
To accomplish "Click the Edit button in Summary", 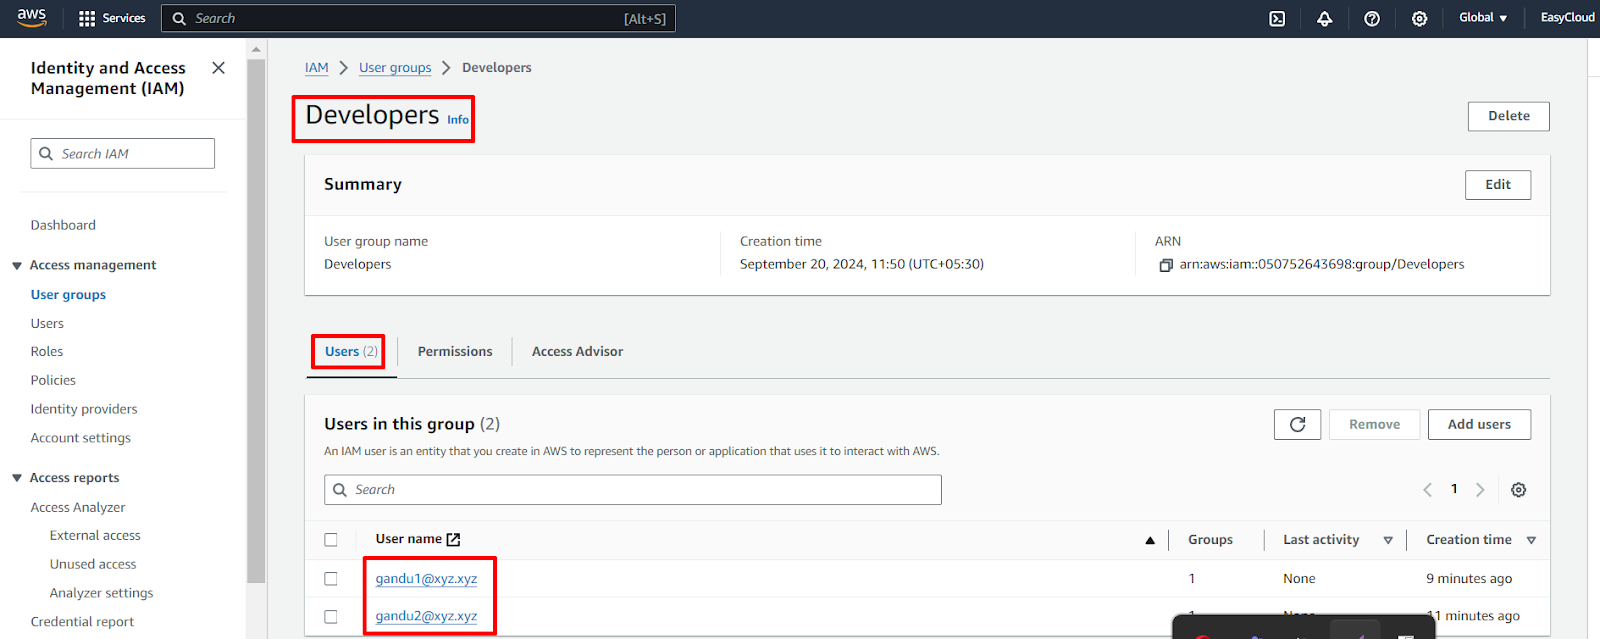I will tap(1497, 184).
